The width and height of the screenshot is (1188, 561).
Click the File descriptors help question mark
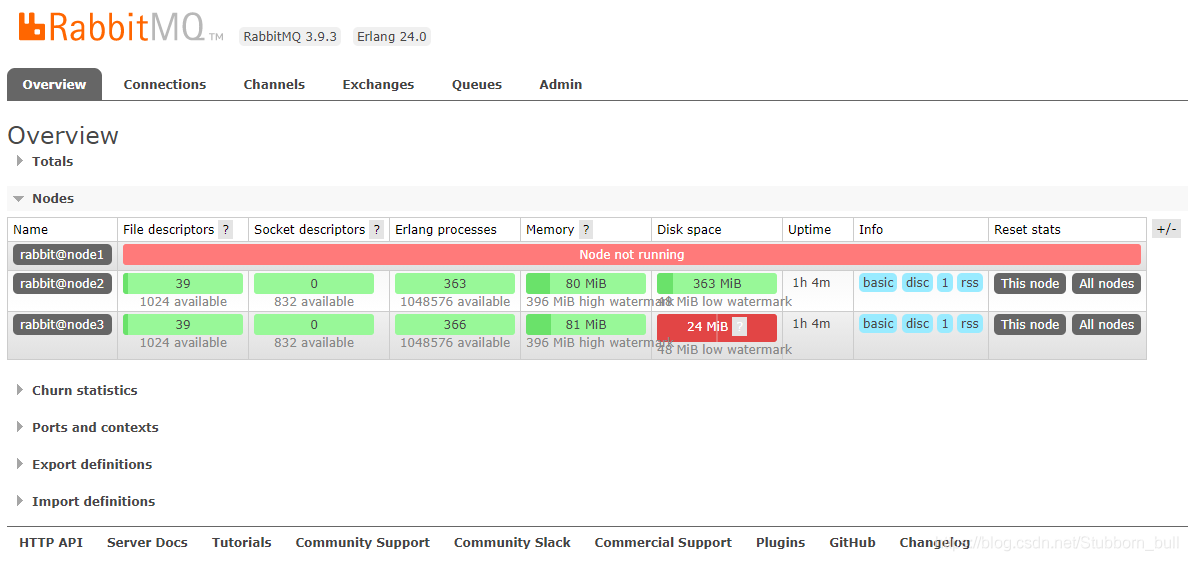point(226,230)
